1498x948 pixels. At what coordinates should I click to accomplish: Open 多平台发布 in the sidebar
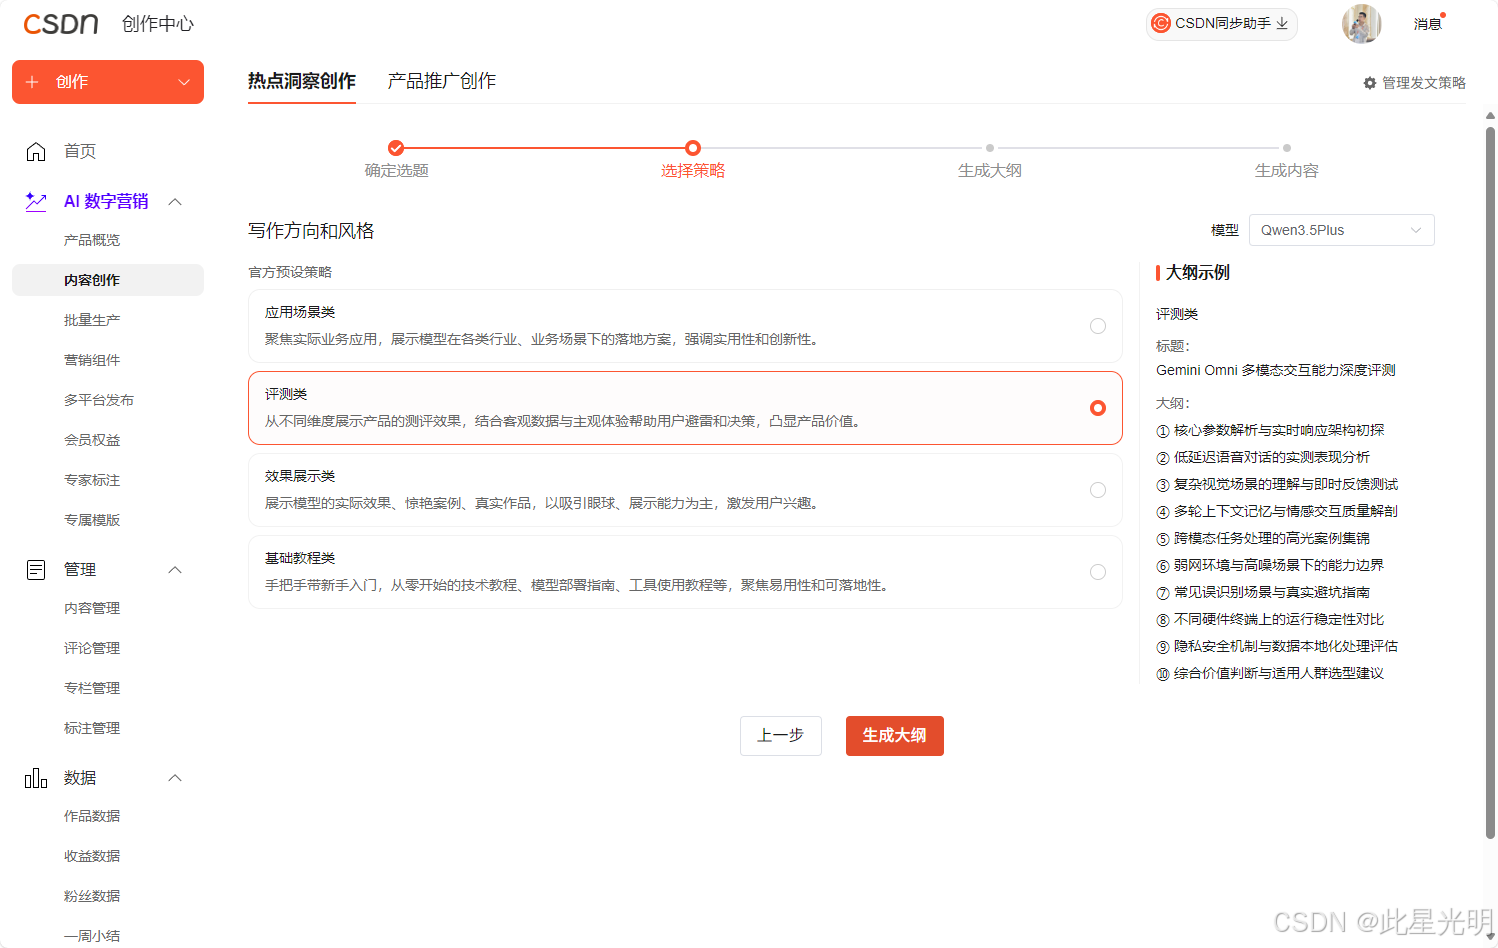(99, 400)
